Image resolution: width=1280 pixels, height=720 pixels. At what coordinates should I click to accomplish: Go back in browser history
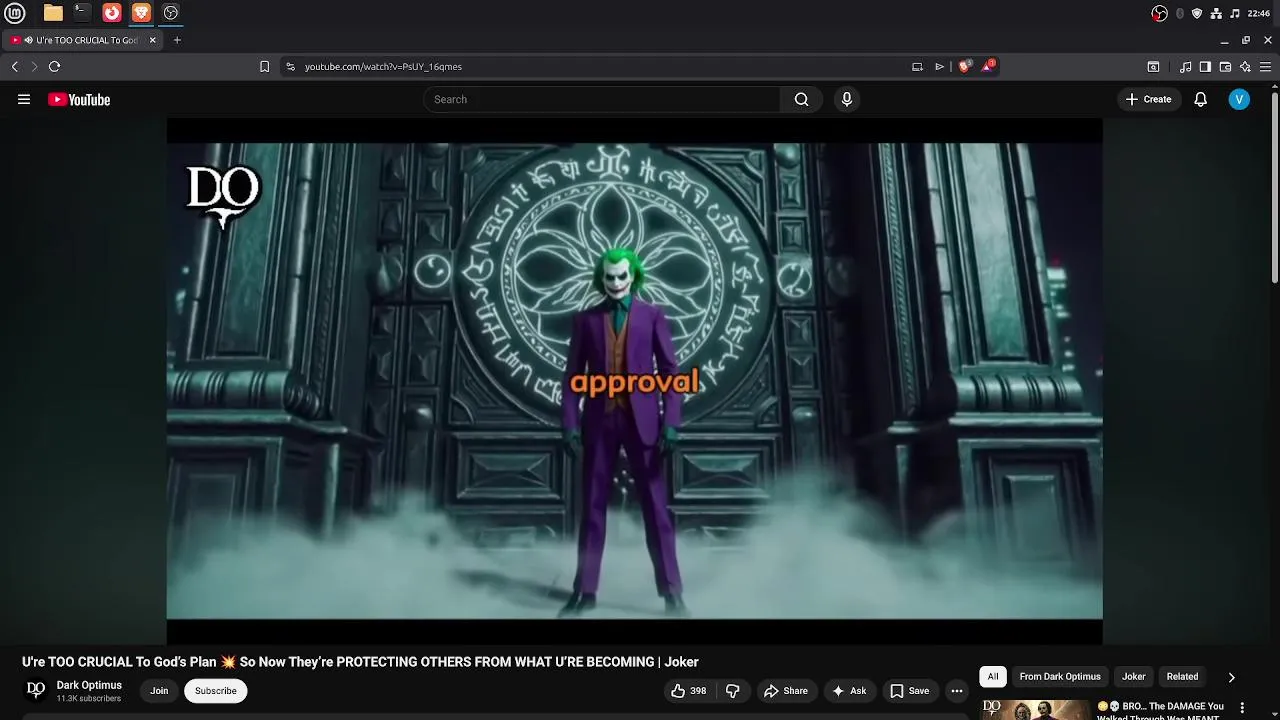click(x=14, y=66)
